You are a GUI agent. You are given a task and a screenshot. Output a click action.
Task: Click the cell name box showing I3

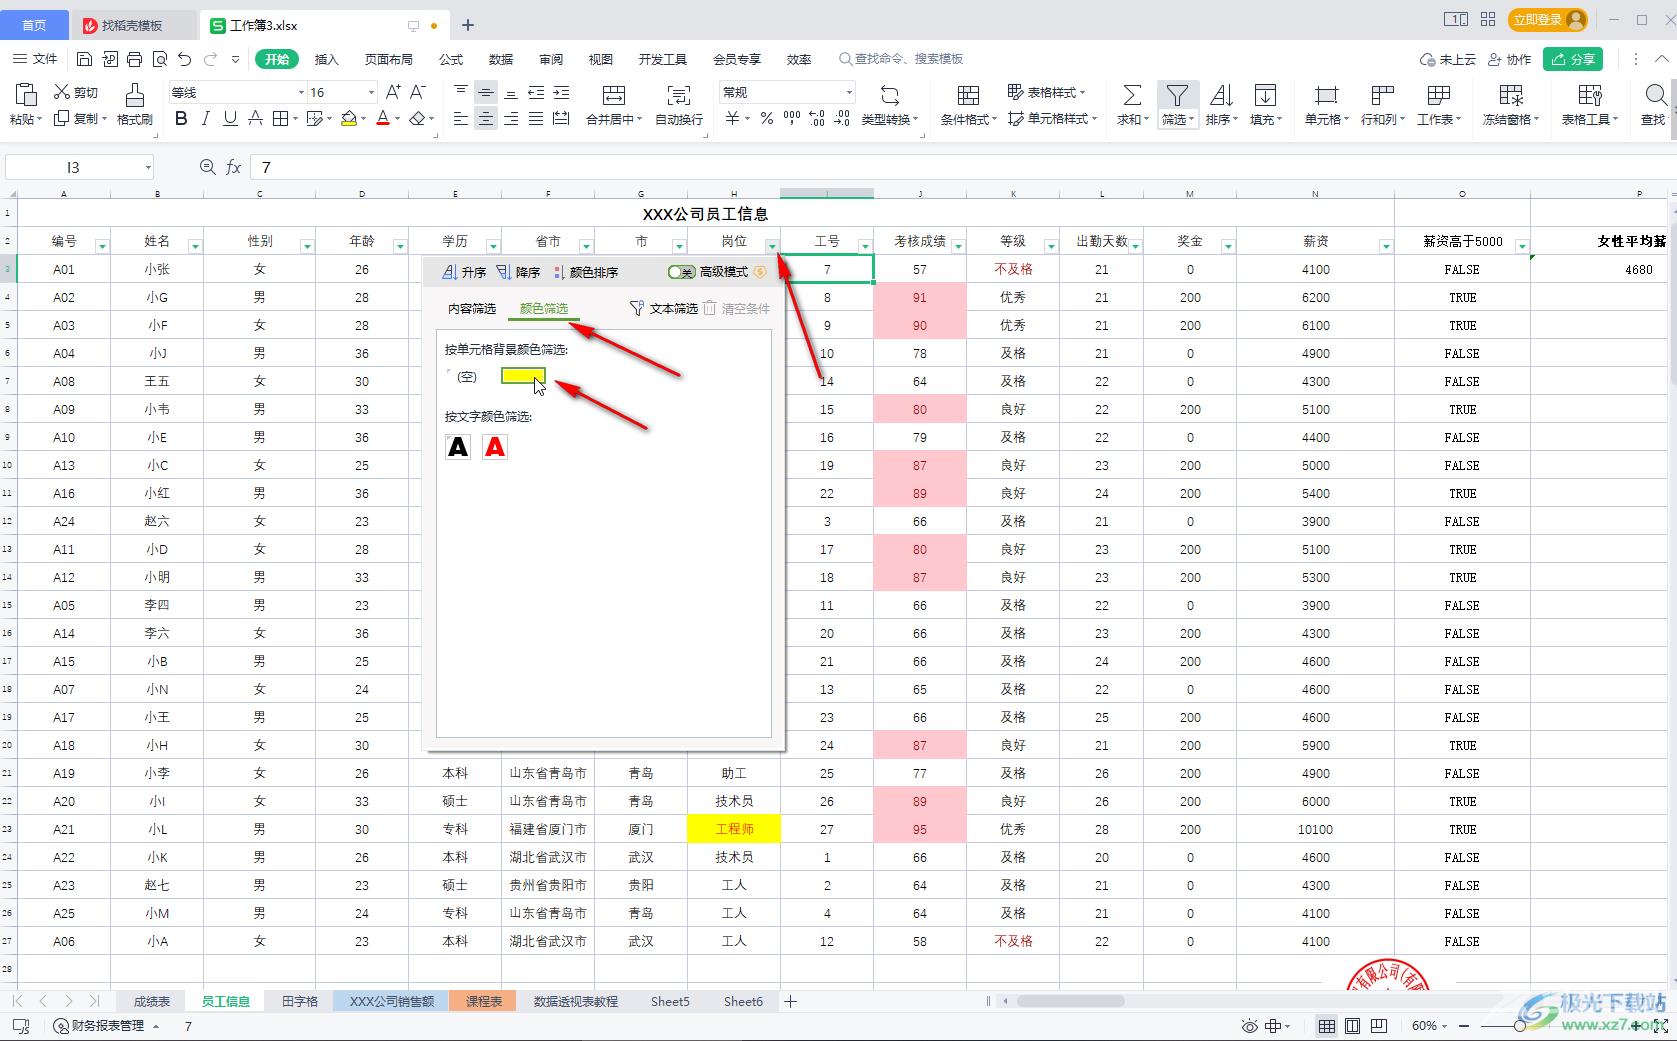pos(80,167)
